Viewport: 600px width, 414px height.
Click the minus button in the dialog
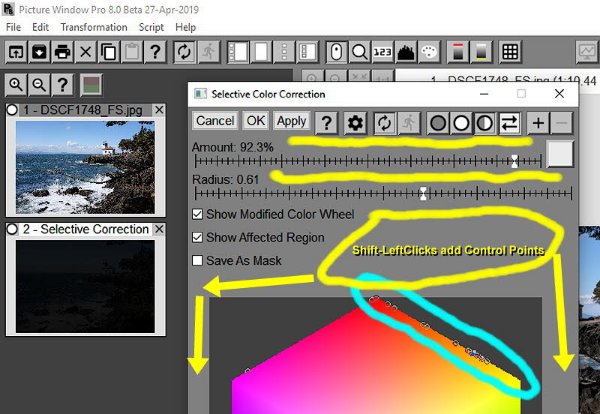[561, 123]
